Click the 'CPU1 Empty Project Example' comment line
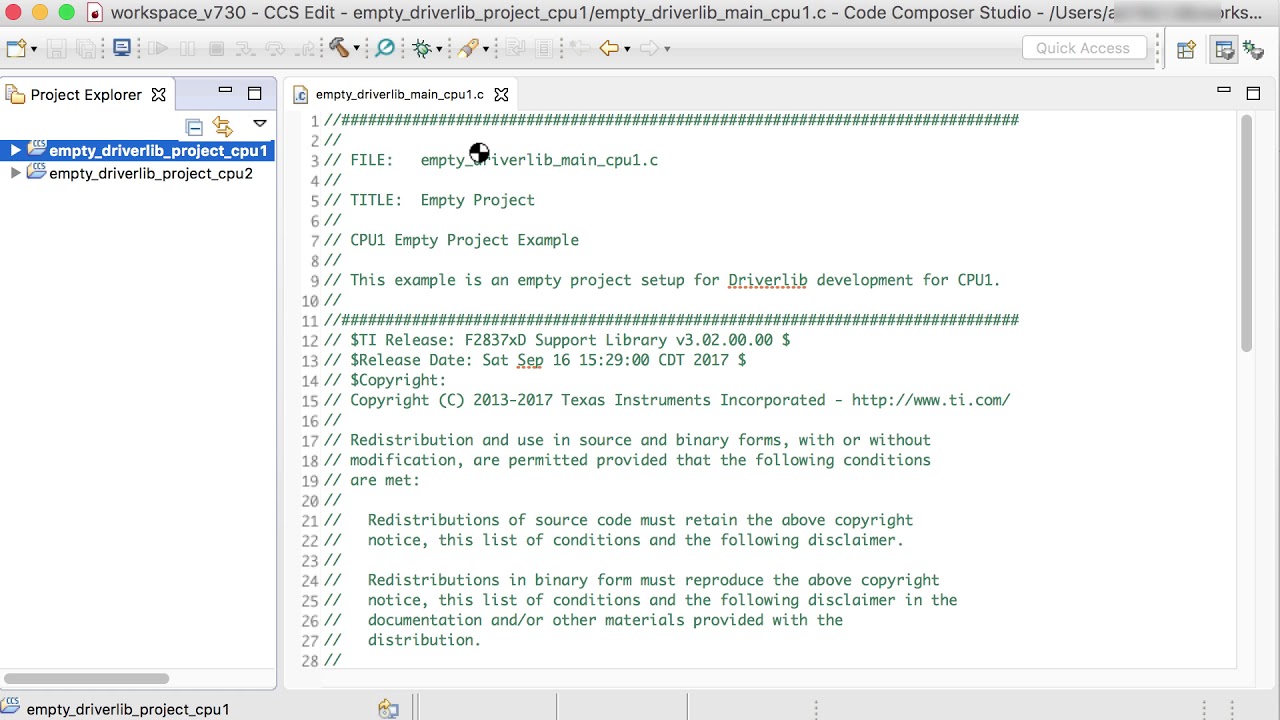 [x=464, y=240]
